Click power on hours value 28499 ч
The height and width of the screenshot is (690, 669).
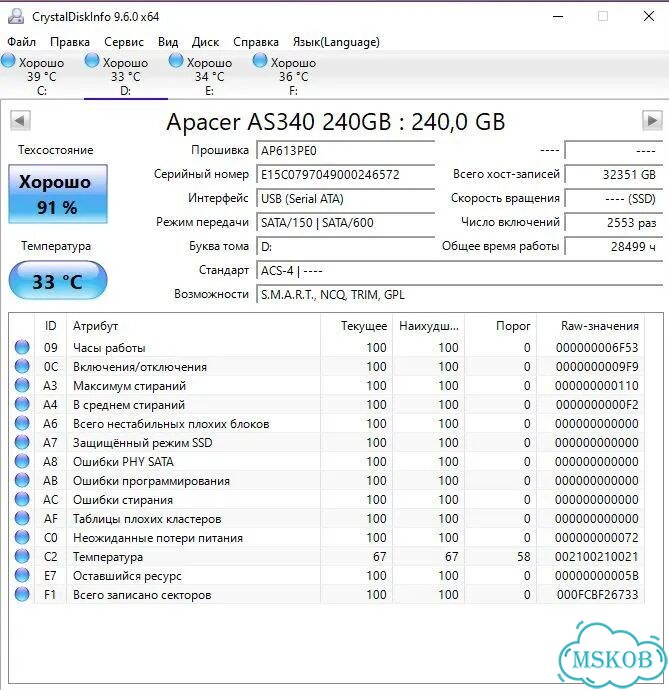point(614,246)
